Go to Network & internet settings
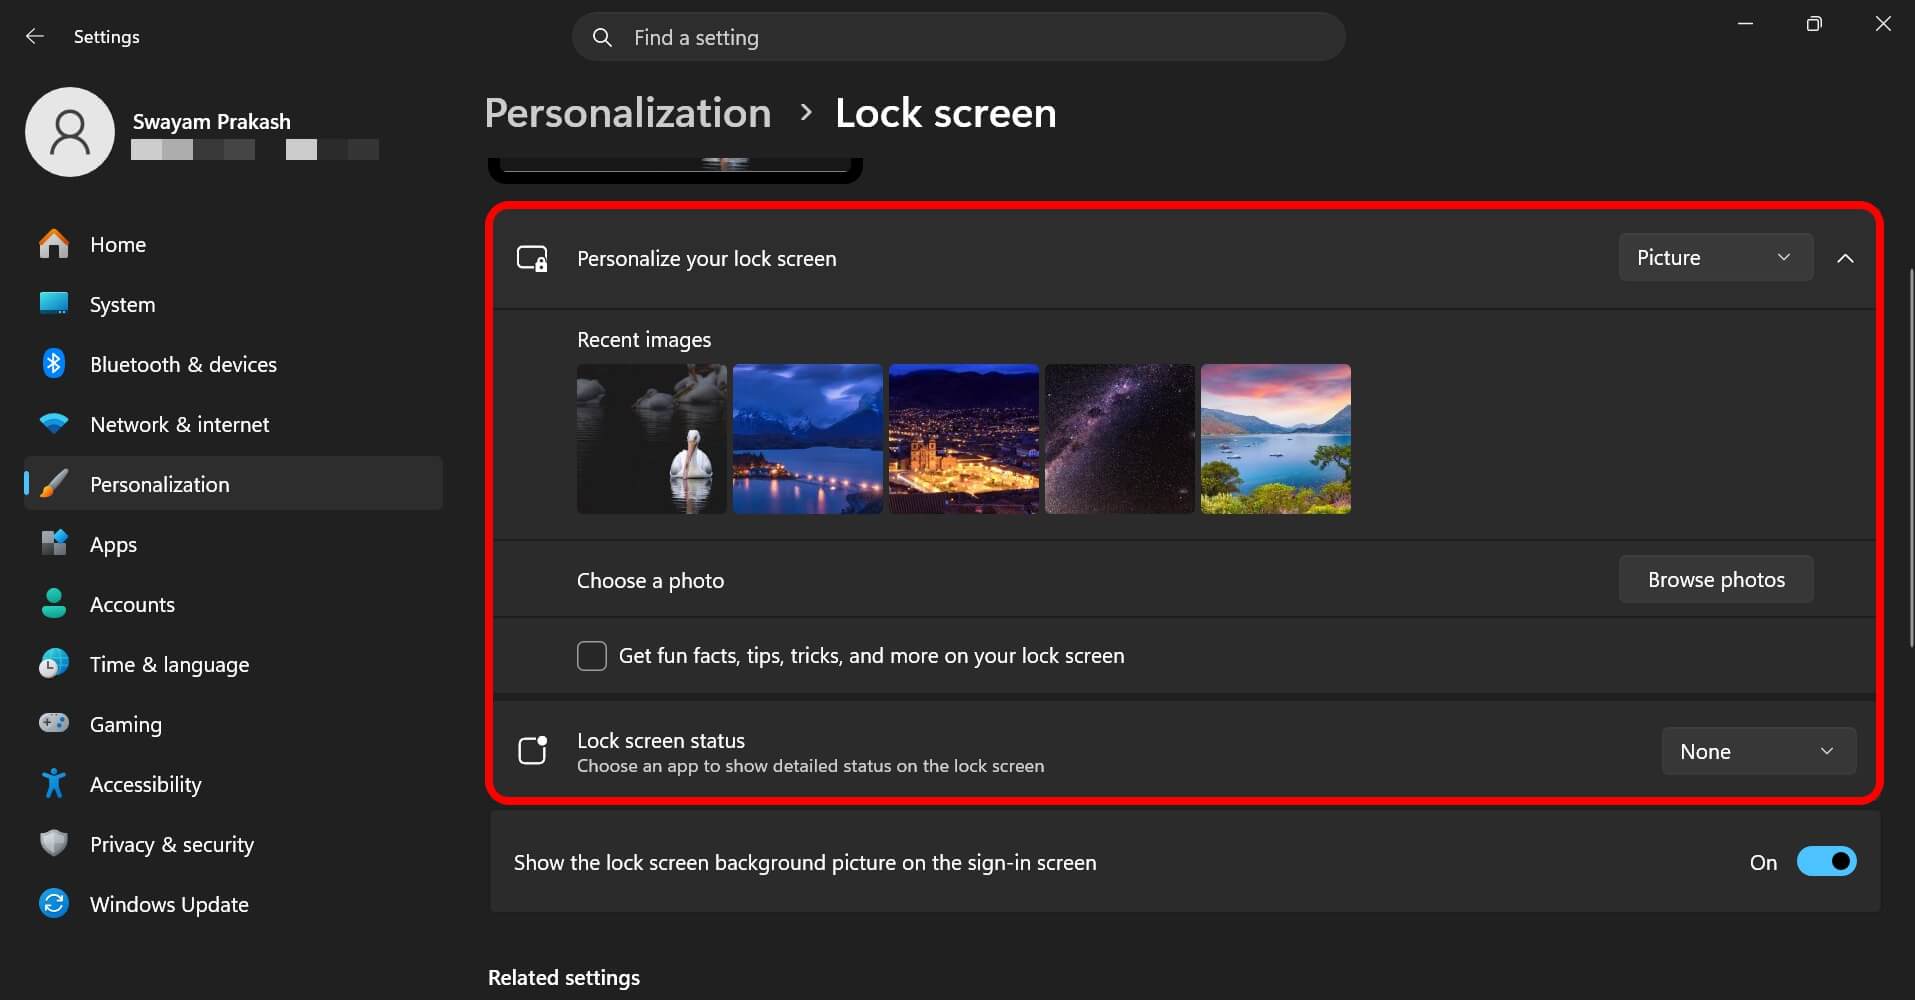Screen dimensions: 1915x1000 coord(179,423)
